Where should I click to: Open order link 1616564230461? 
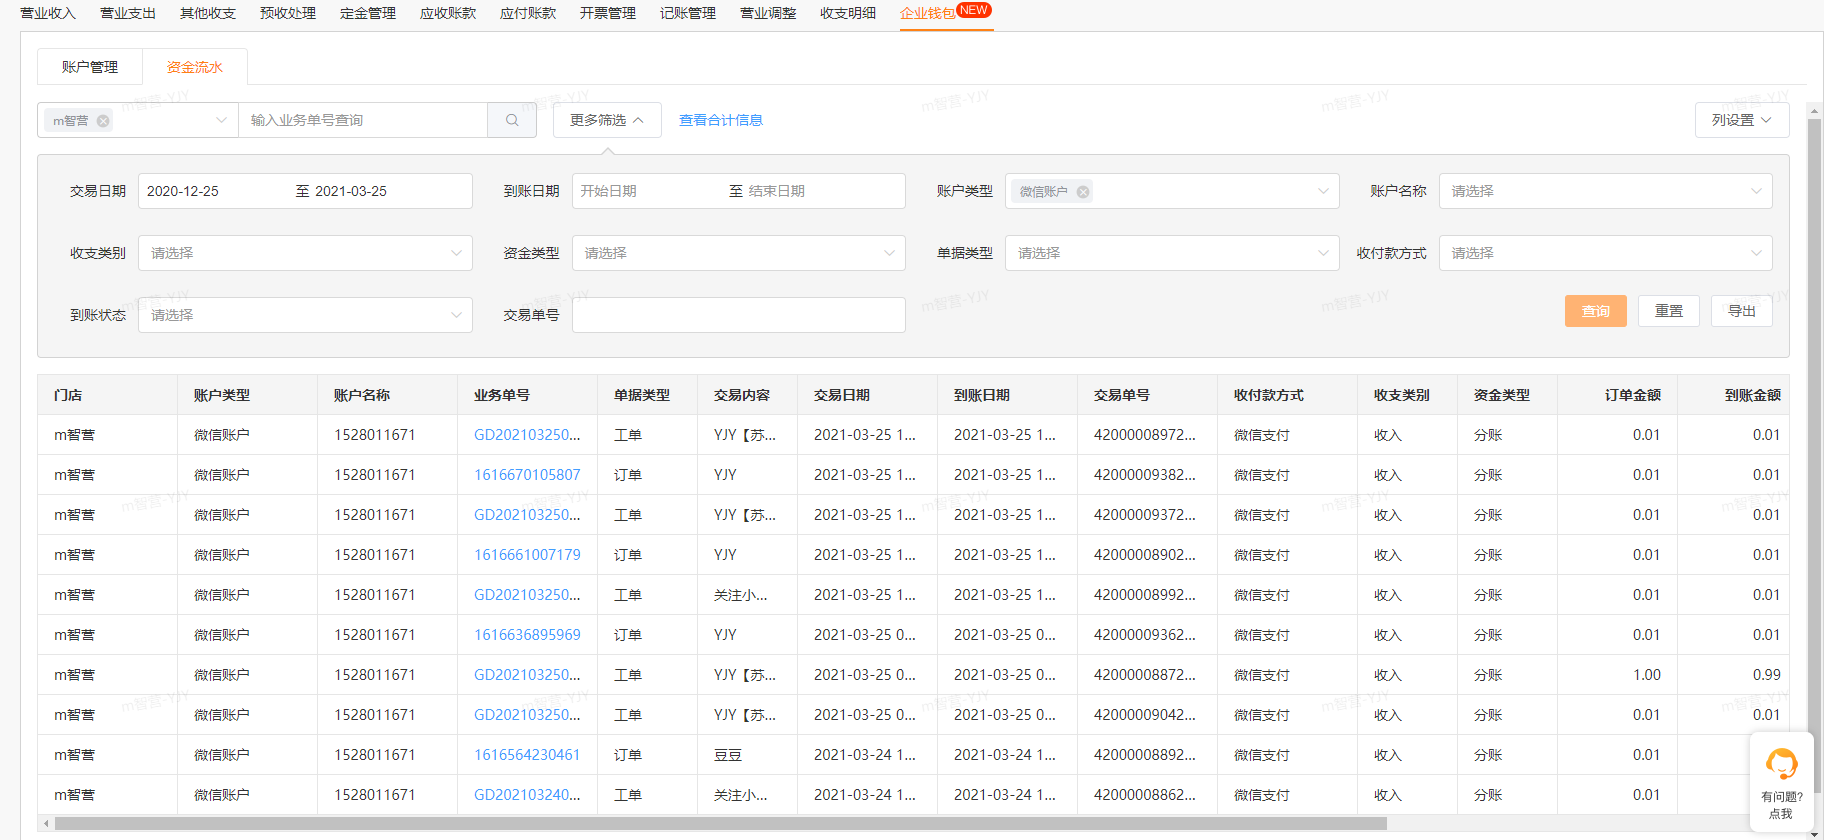pos(527,755)
